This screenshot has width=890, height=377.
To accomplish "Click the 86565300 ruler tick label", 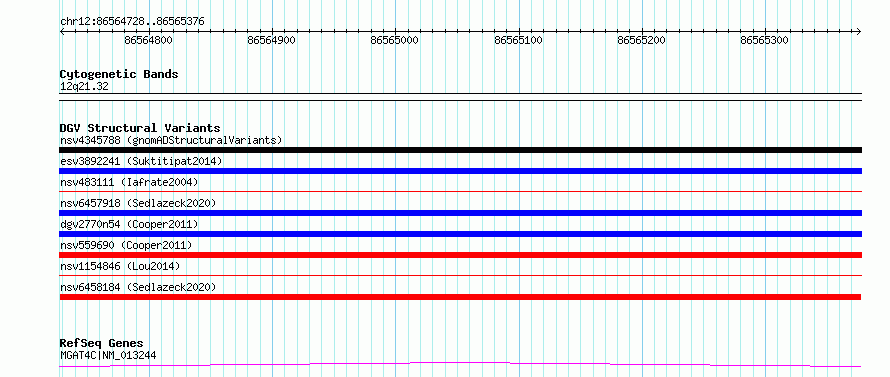I will click(765, 40).
